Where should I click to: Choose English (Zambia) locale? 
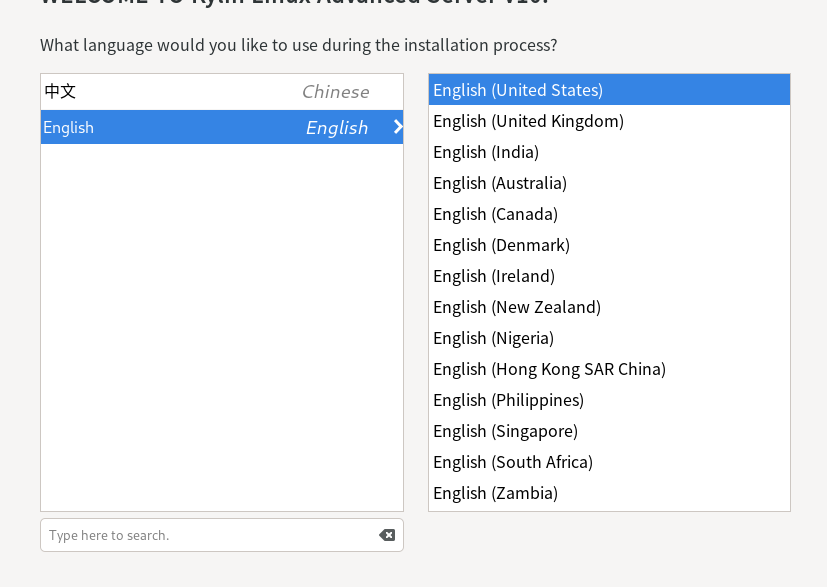(x=609, y=493)
